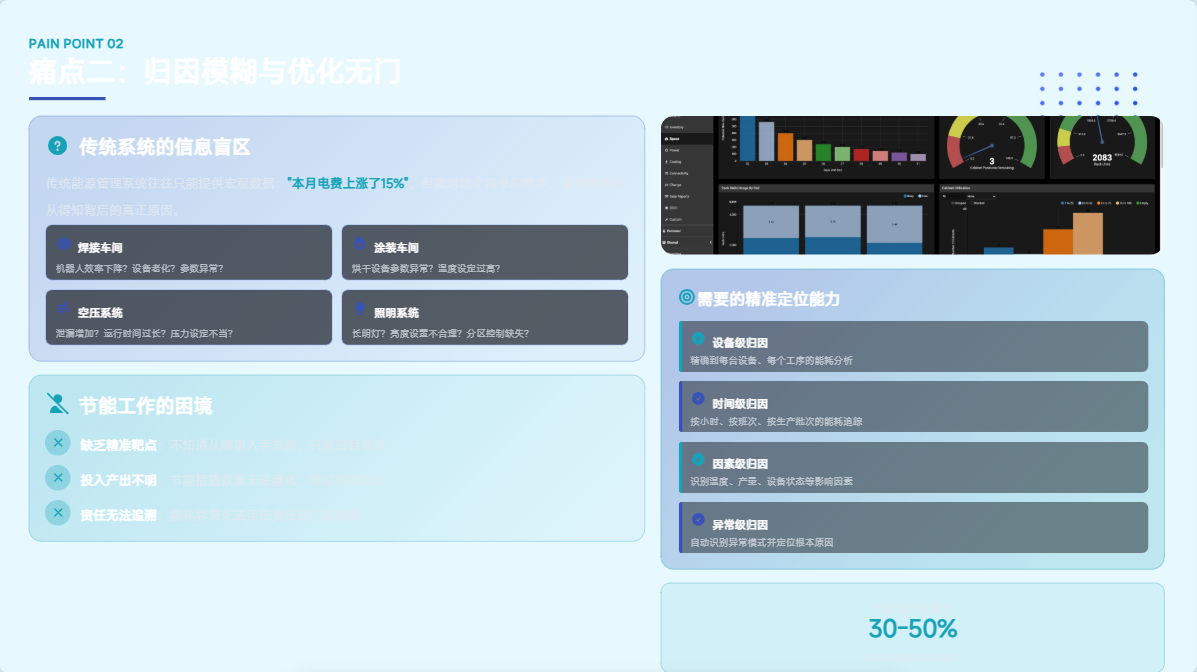Choose the Grouped radio option in dashboard
This screenshot has height=672, width=1197.
click(958, 203)
